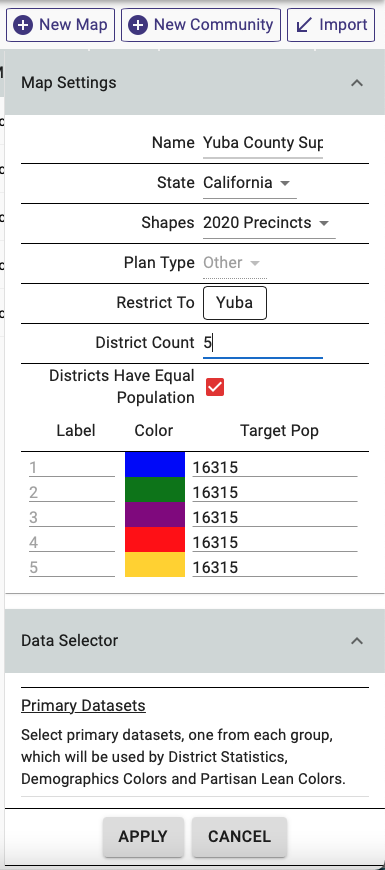Click the New Map plus icon
Viewport: 385px width, 870px height.
tap(23, 25)
